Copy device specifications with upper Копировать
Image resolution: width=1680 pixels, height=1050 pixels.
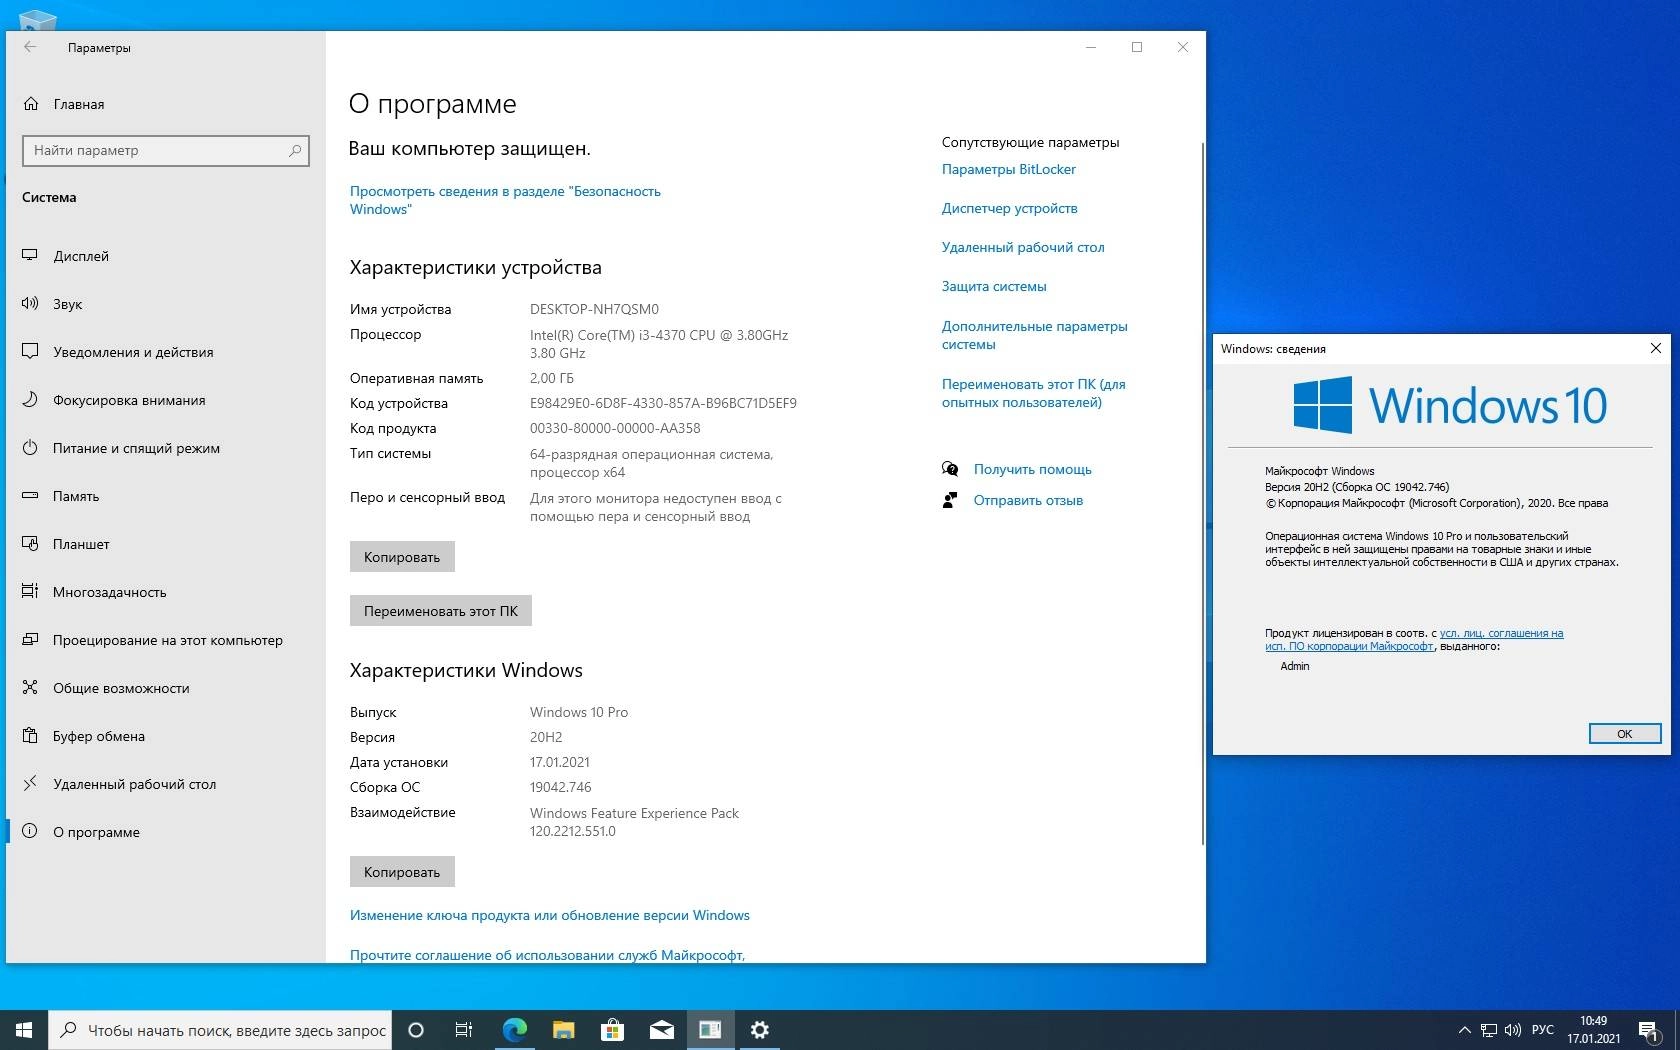click(402, 557)
